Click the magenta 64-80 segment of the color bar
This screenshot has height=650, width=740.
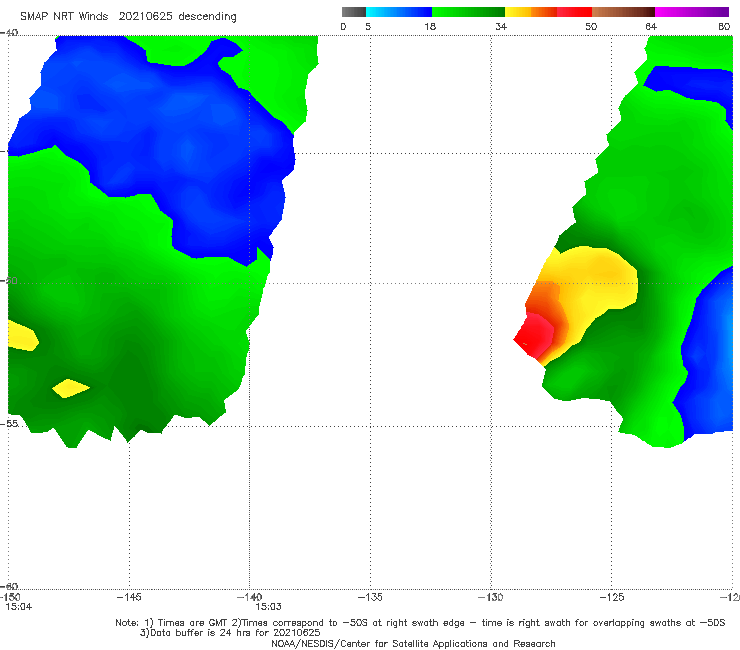[692, 12]
